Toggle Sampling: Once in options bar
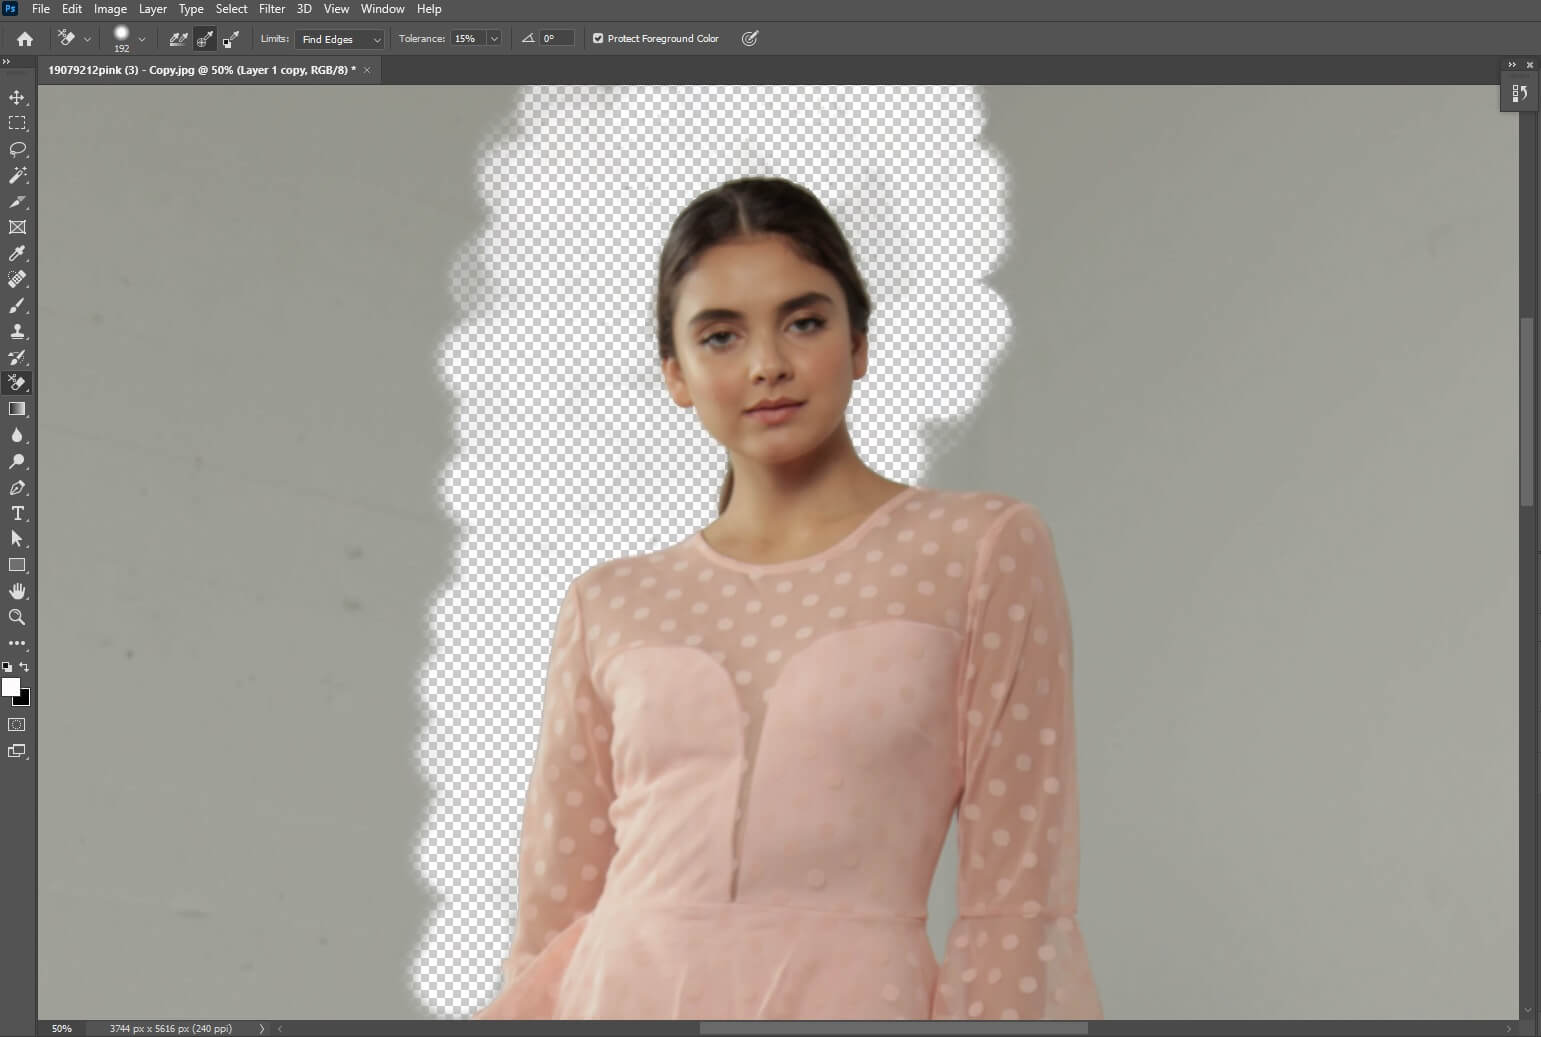This screenshot has width=1541, height=1037. pyautogui.click(x=205, y=38)
